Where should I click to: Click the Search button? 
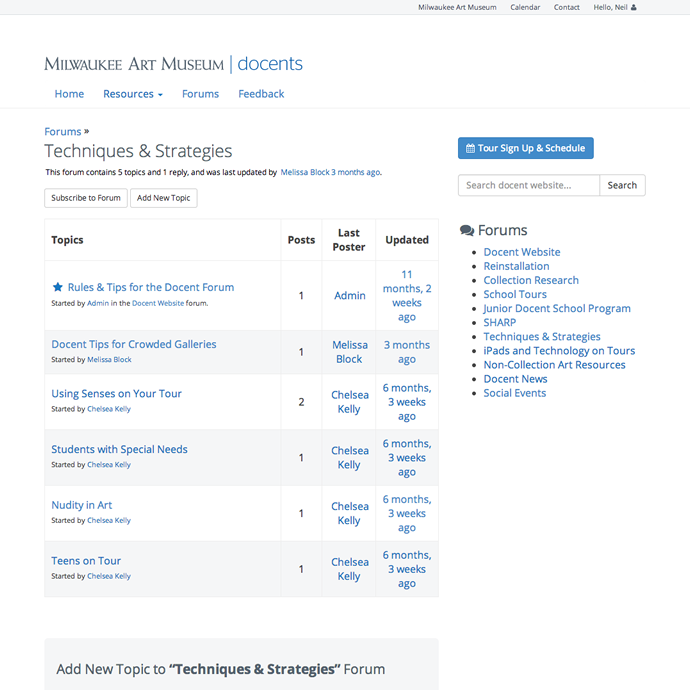(622, 185)
